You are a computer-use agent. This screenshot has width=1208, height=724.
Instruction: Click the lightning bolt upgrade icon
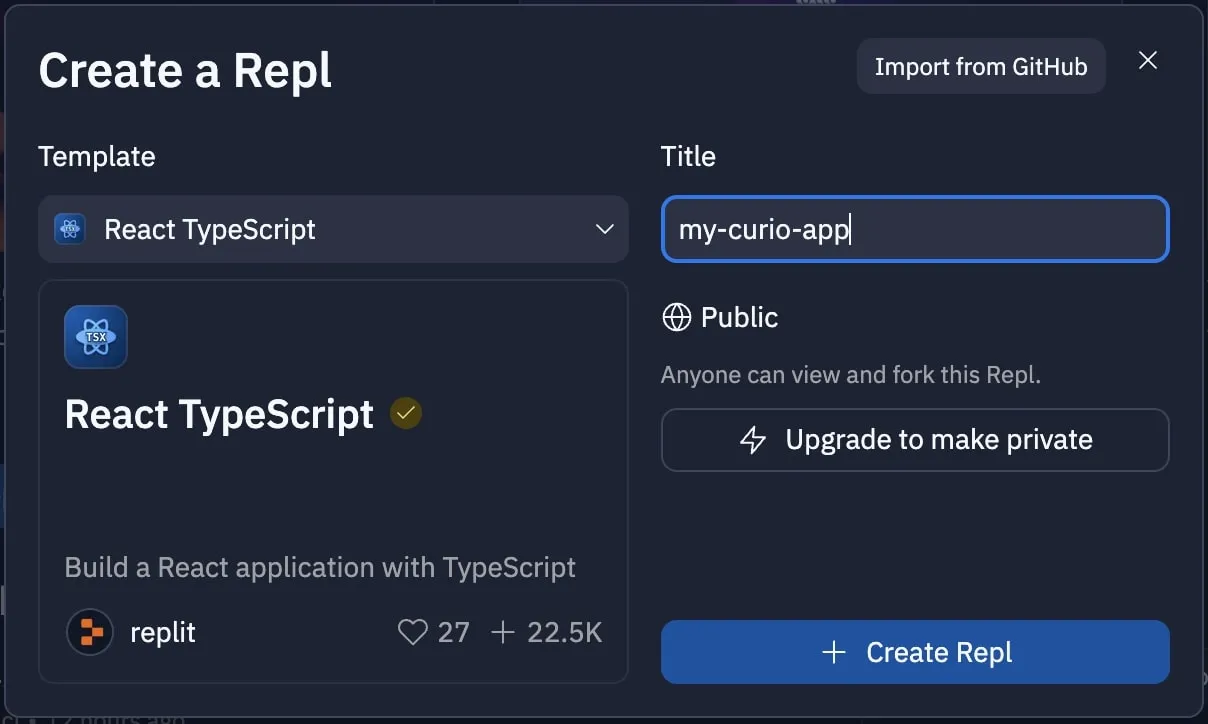[752, 440]
